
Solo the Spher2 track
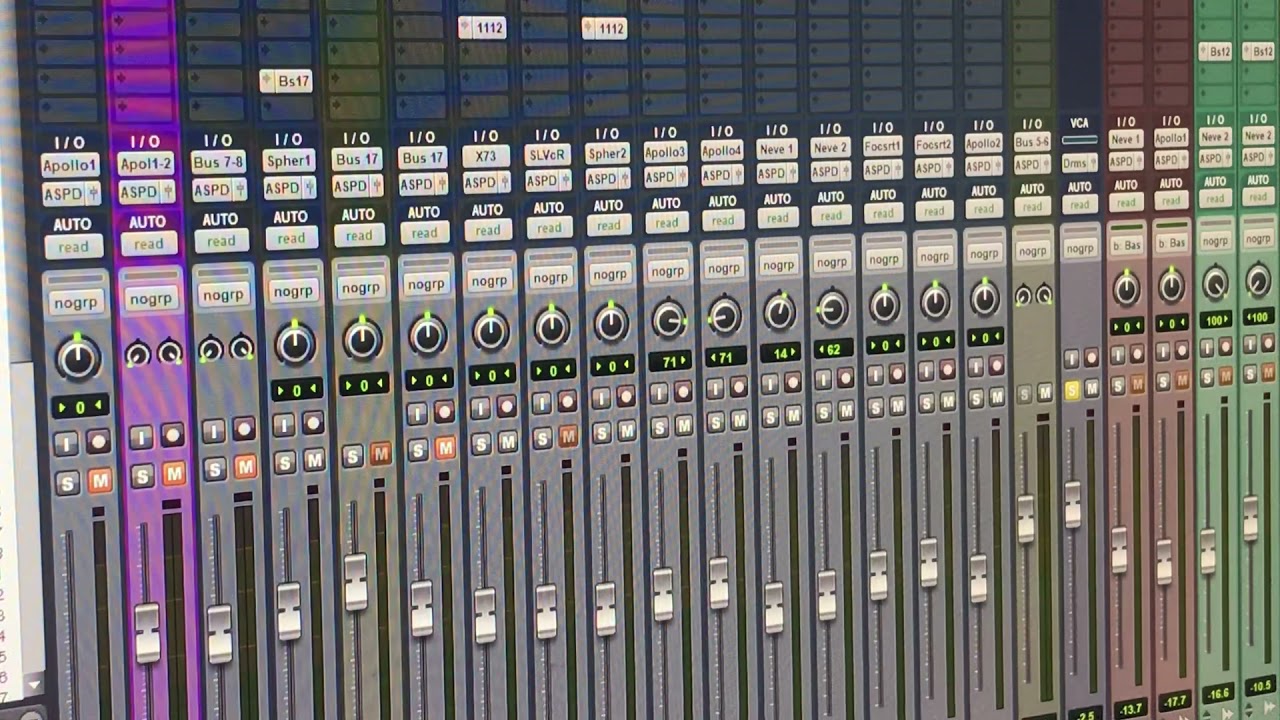click(x=601, y=433)
